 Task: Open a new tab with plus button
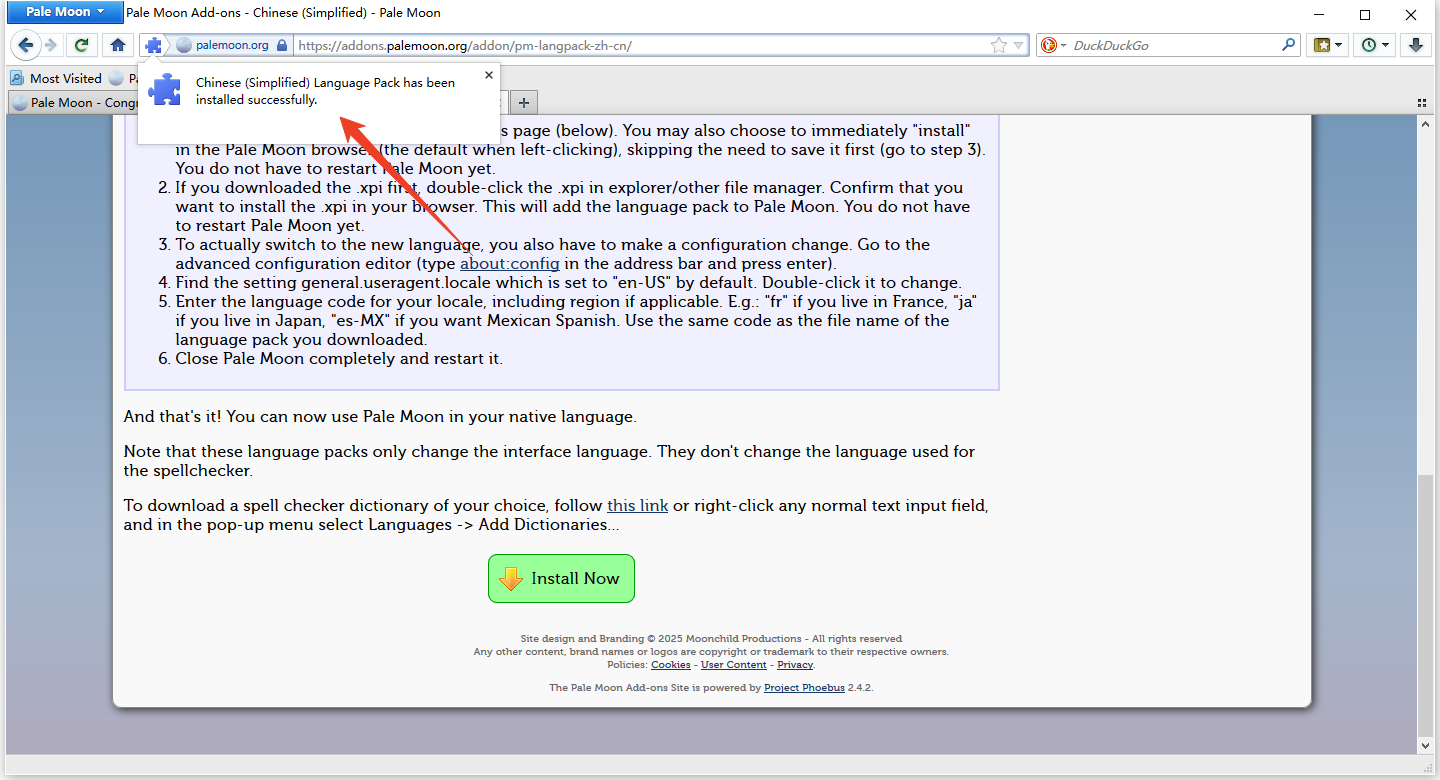[524, 102]
